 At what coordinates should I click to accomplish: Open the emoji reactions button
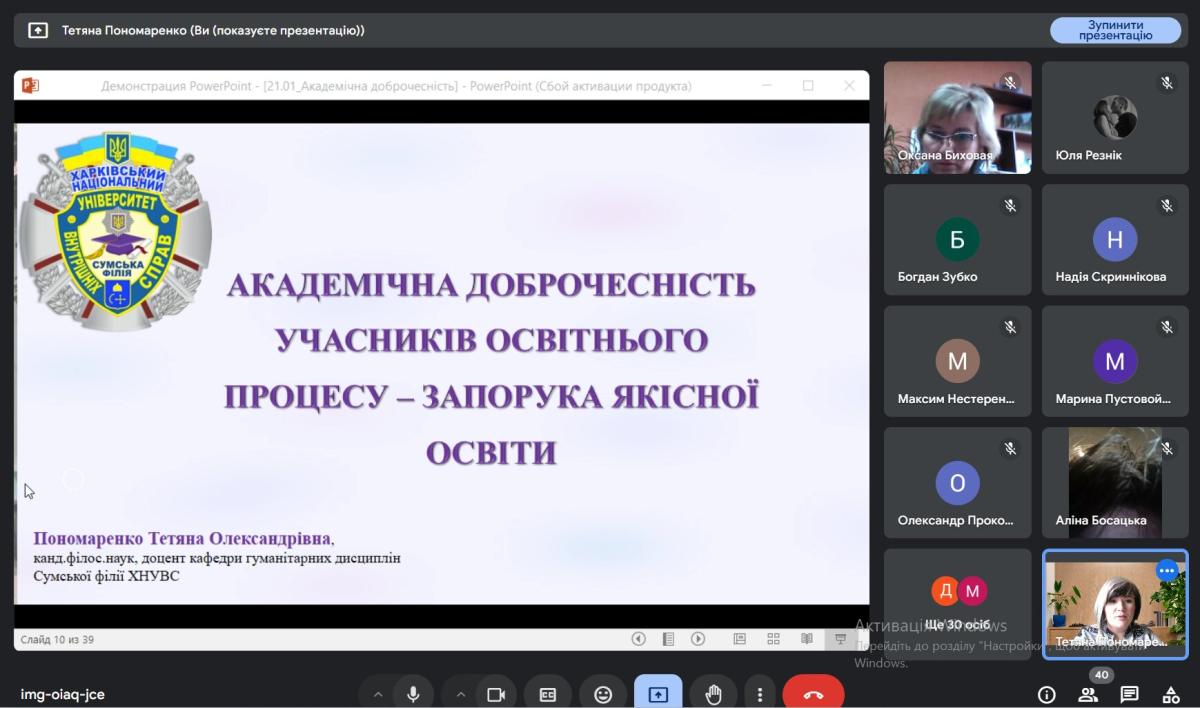(603, 694)
